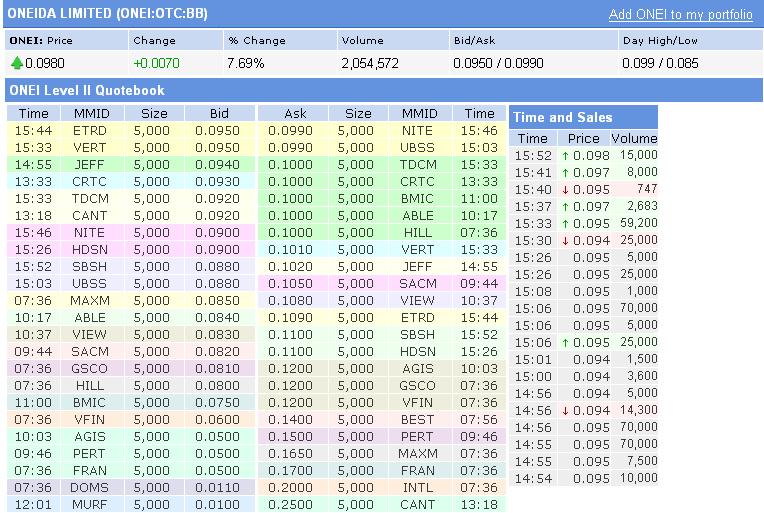Click the Time and Sales panel heading
Screen dimensions: 764x513
563,117
